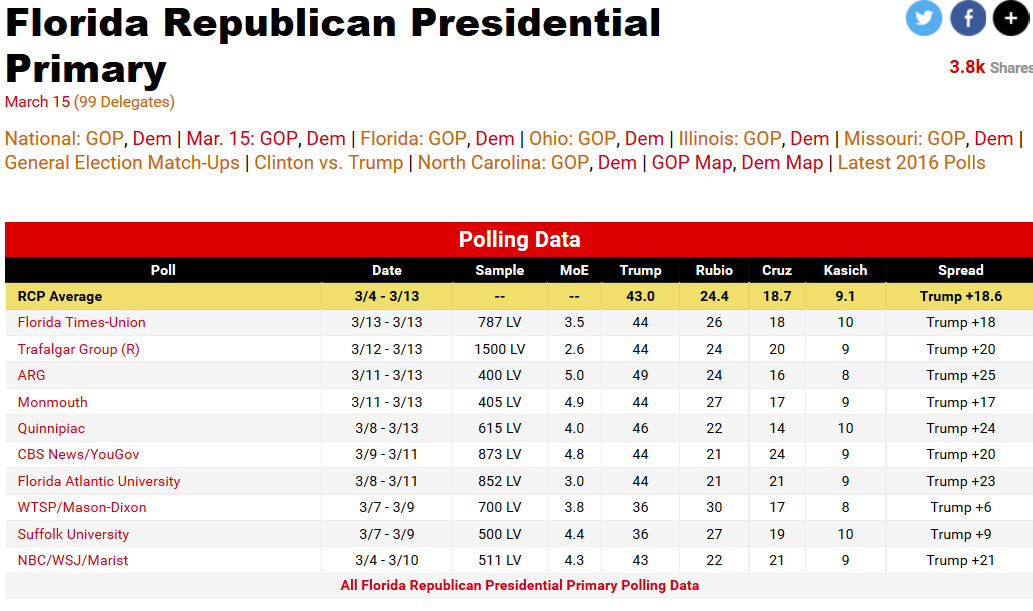Viewport: 1033px width, 611px height.
Task: Open Clinton vs. Trump link
Action: (329, 163)
